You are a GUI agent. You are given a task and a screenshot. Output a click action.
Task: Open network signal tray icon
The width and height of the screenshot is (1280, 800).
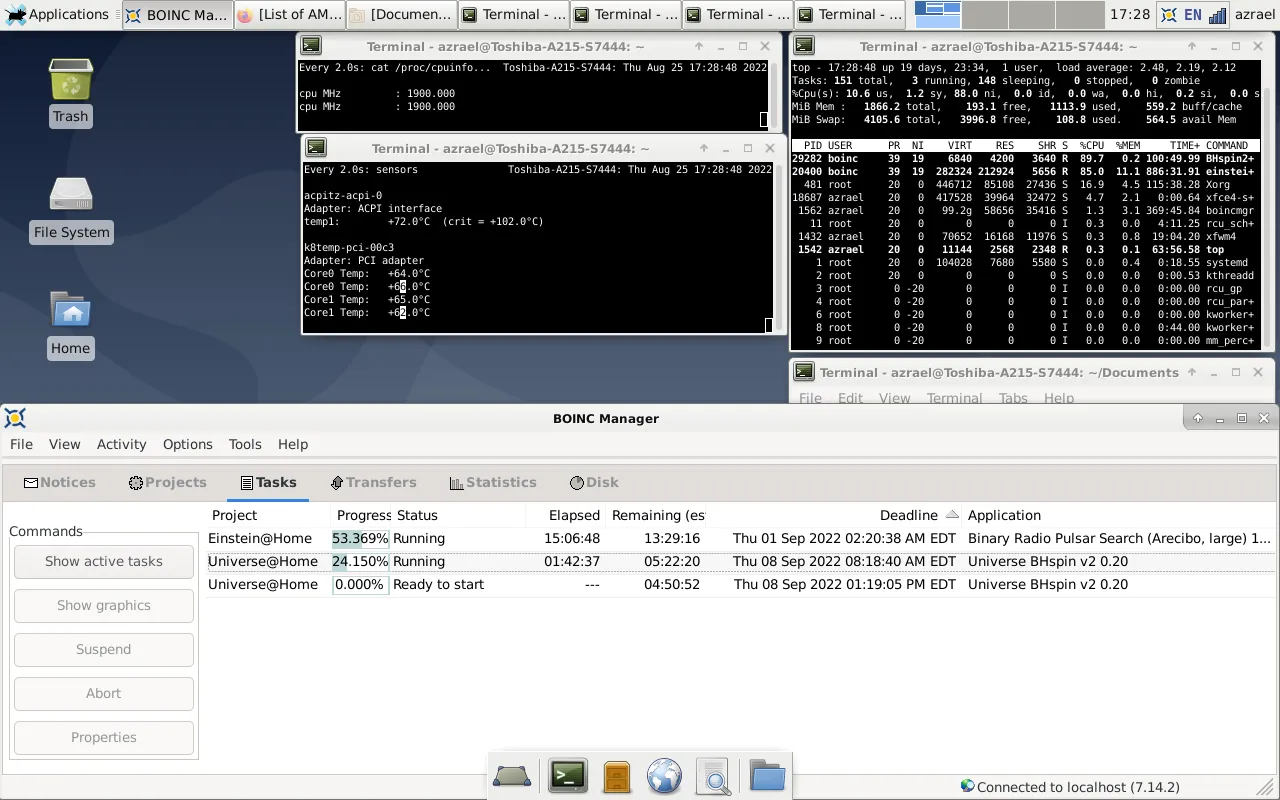click(1218, 15)
